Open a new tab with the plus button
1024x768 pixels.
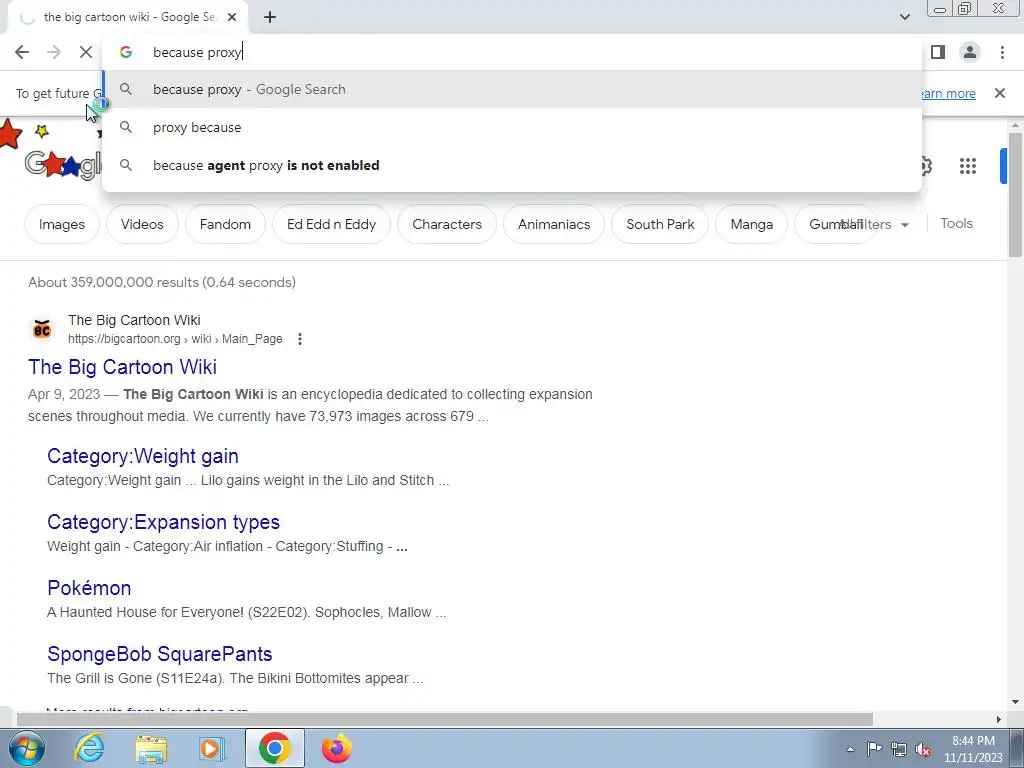270,17
